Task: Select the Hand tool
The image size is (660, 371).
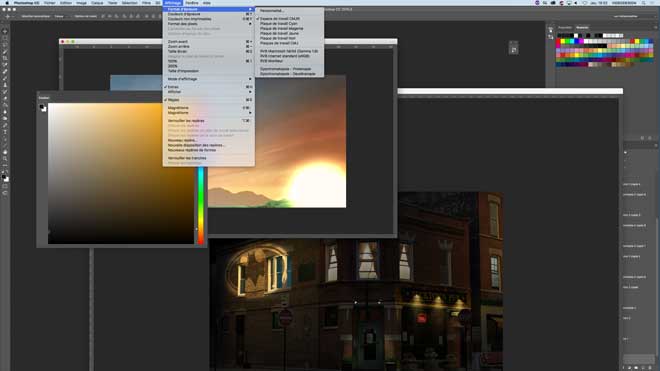Action: [5, 152]
